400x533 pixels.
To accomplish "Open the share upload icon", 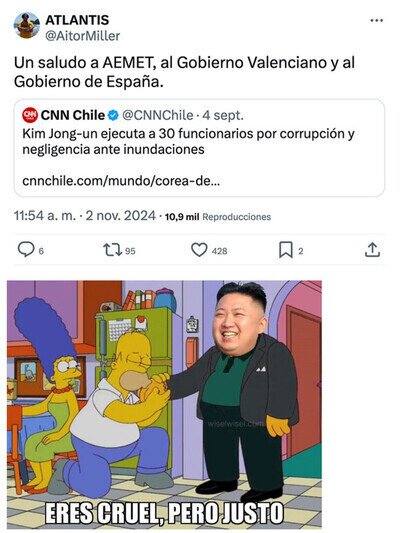I will [372, 250].
